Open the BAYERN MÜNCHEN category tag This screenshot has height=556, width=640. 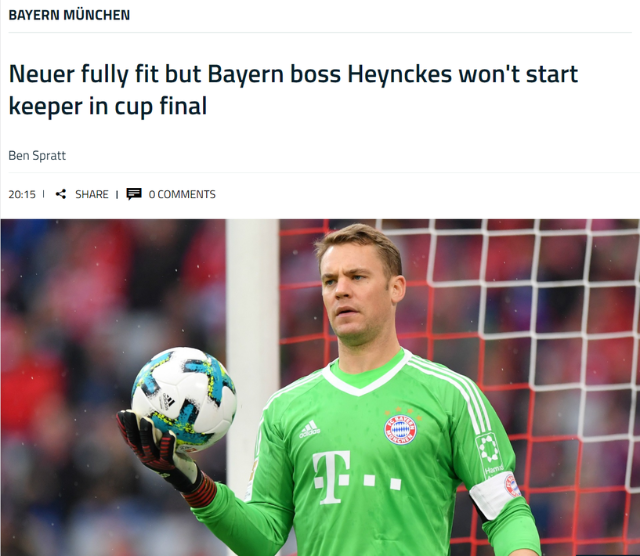coord(69,15)
